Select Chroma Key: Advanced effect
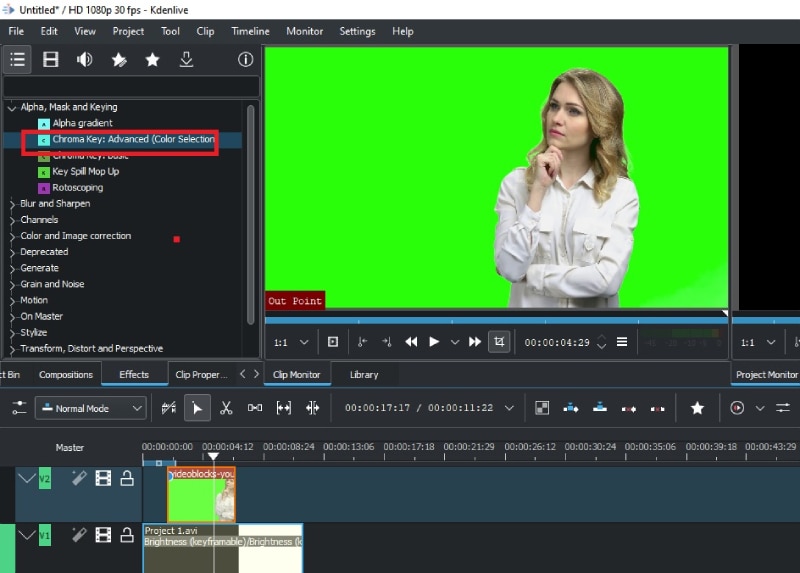Image resolution: width=800 pixels, height=573 pixels. pyautogui.click(x=133, y=139)
